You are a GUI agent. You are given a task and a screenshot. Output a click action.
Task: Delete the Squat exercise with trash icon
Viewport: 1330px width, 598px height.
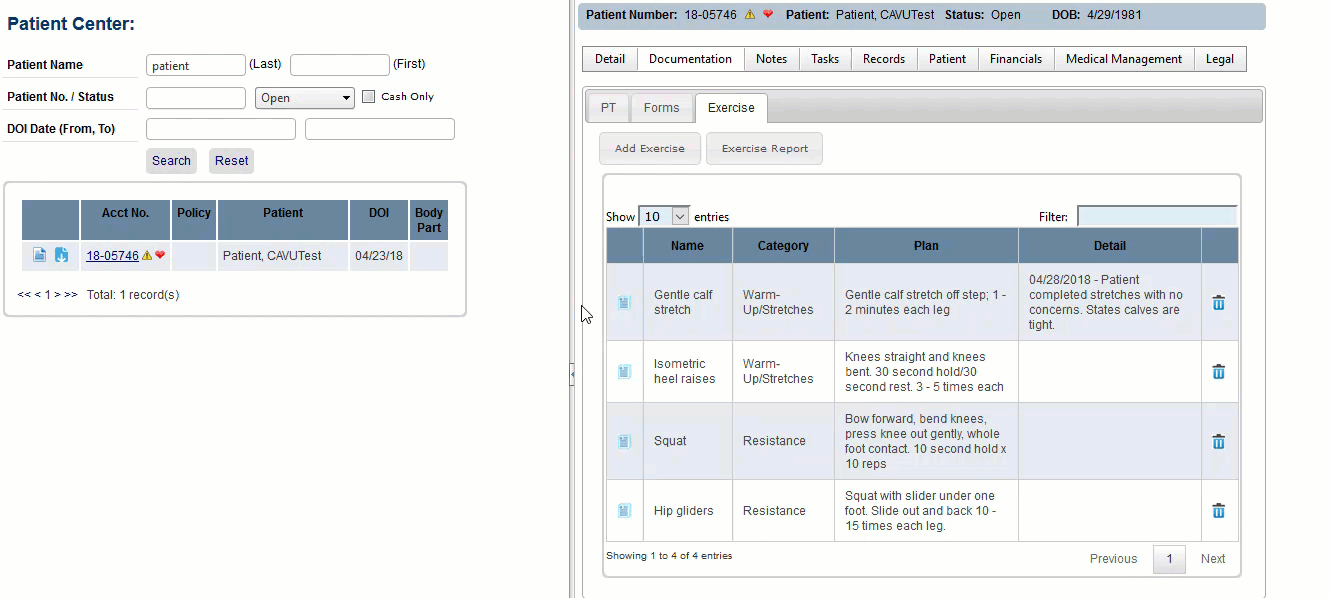click(x=1219, y=441)
